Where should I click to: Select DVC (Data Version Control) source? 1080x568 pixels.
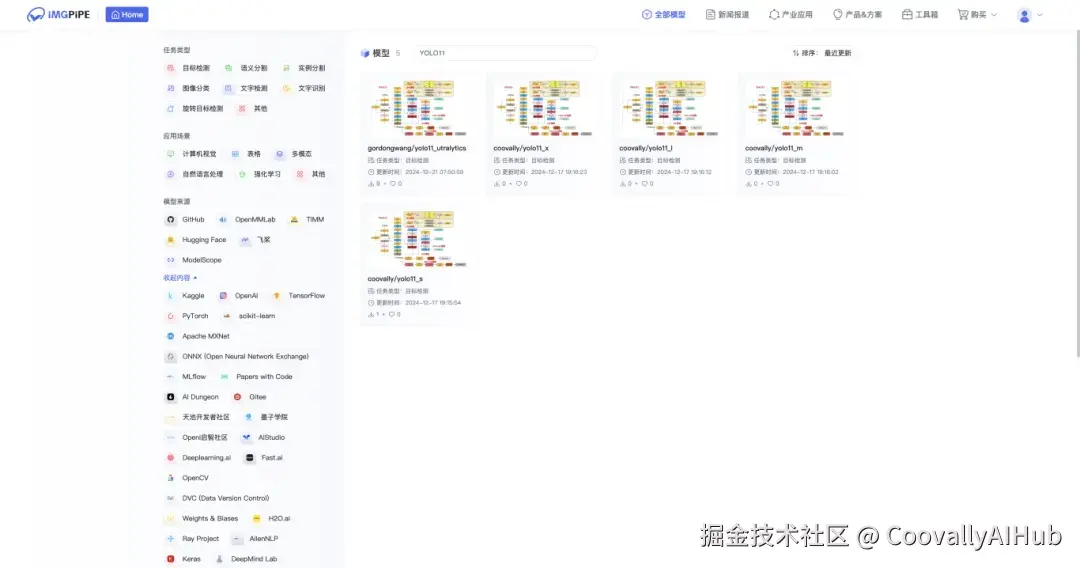(218, 498)
